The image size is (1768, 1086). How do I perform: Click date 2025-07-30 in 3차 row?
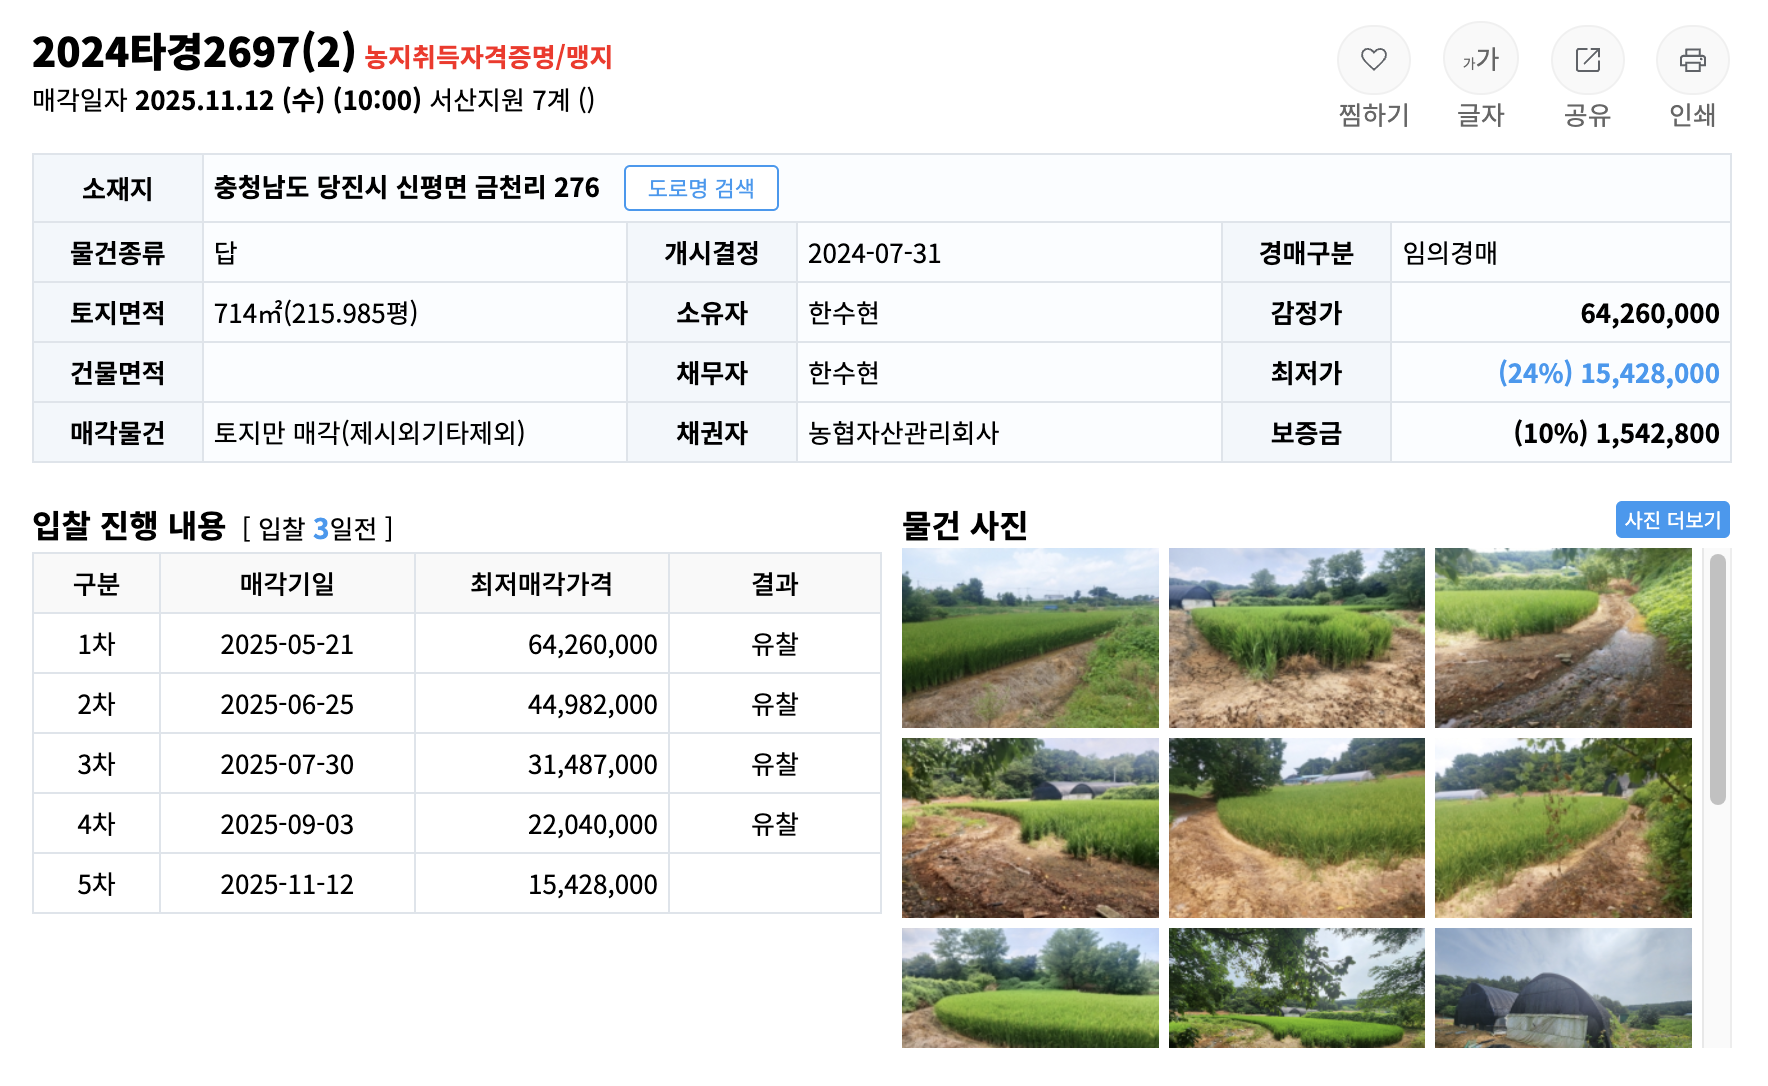287,765
